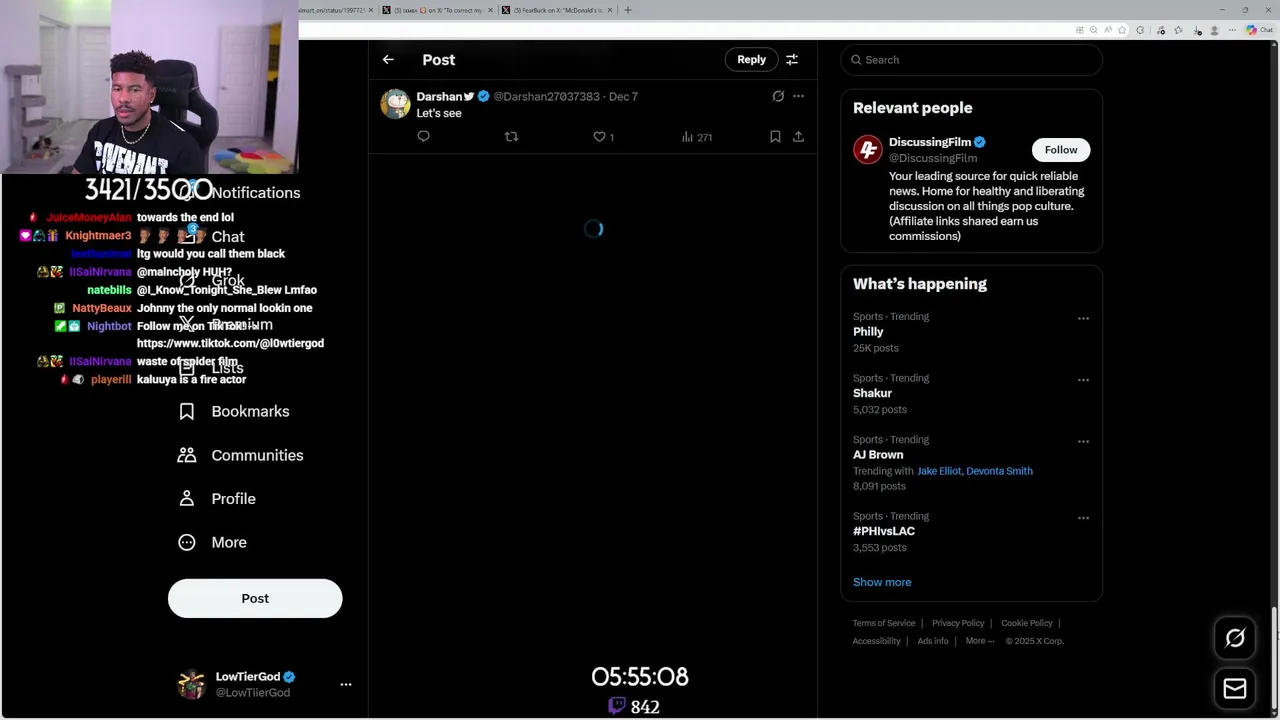Viewport: 1280px width, 720px height.
Task: View analytics showing 271 views
Action: point(697,137)
